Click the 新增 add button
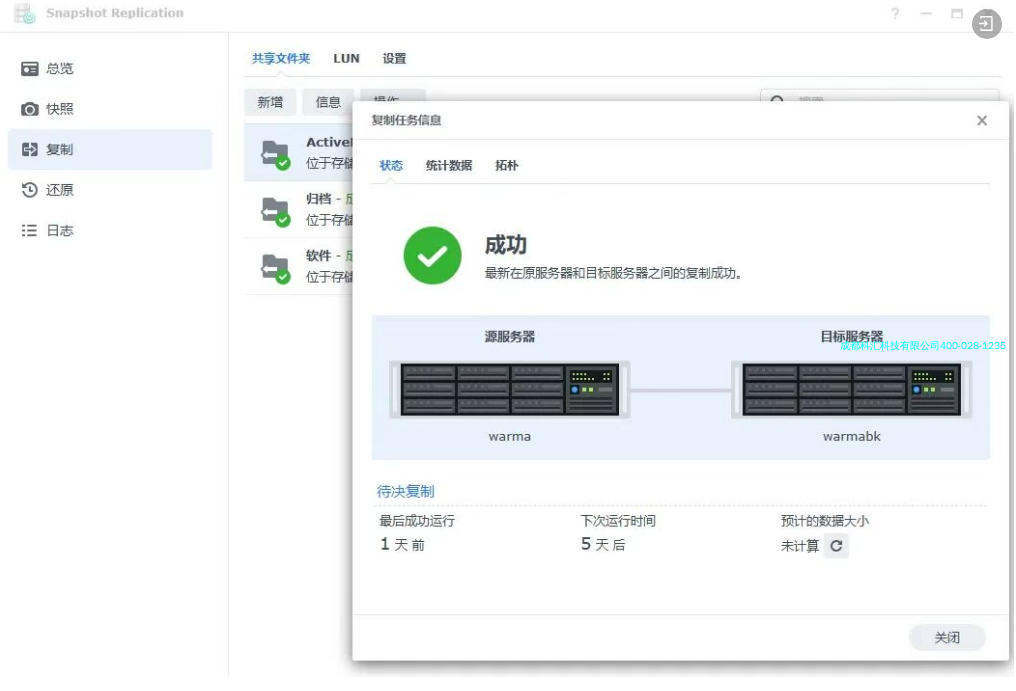Image resolution: width=1016 pixels, height=691 pixels. coord(270,102)
